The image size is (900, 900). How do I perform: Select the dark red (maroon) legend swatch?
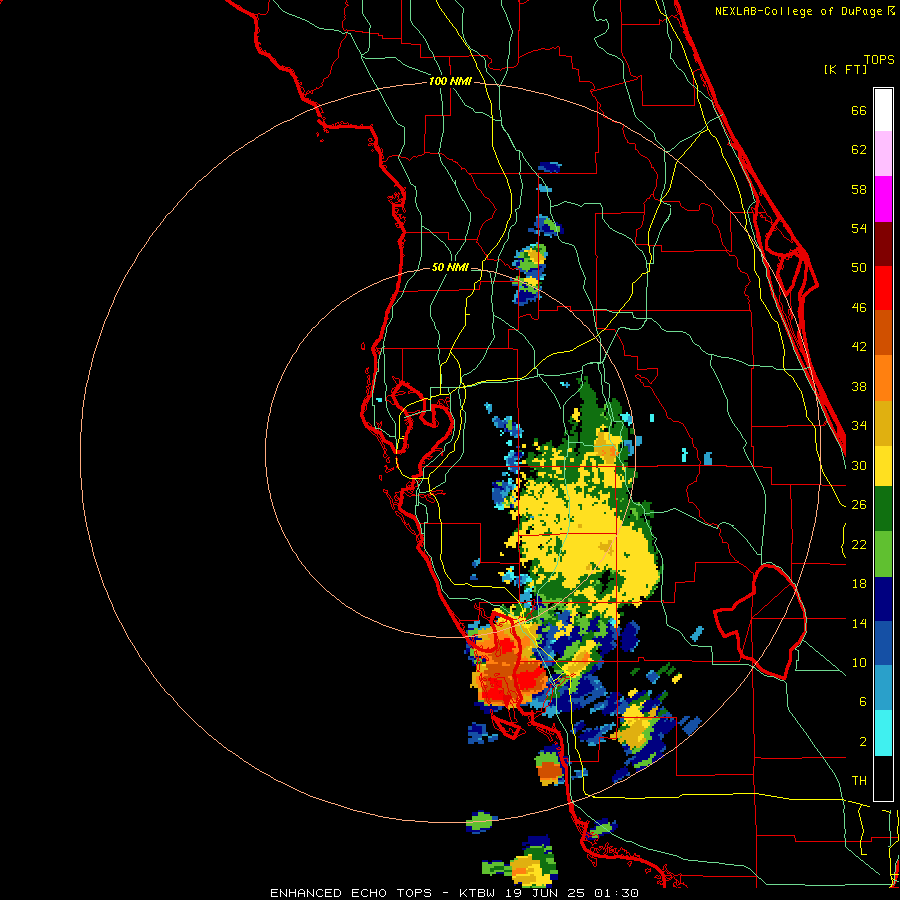[x=883, y=243]
